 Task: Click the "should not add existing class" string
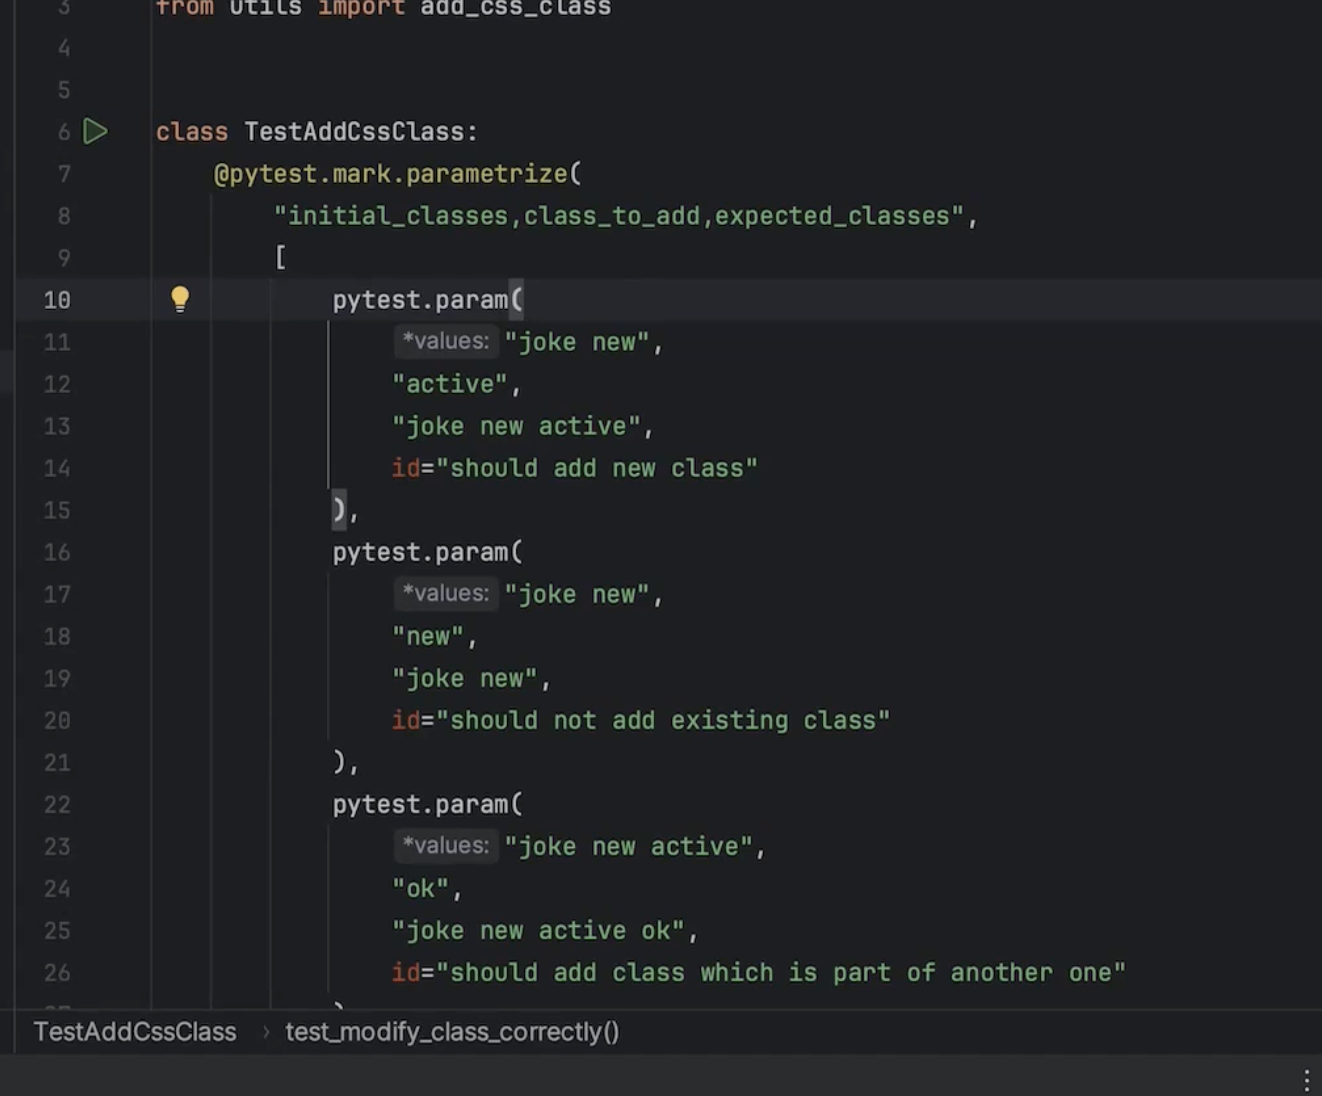point(662,720)
